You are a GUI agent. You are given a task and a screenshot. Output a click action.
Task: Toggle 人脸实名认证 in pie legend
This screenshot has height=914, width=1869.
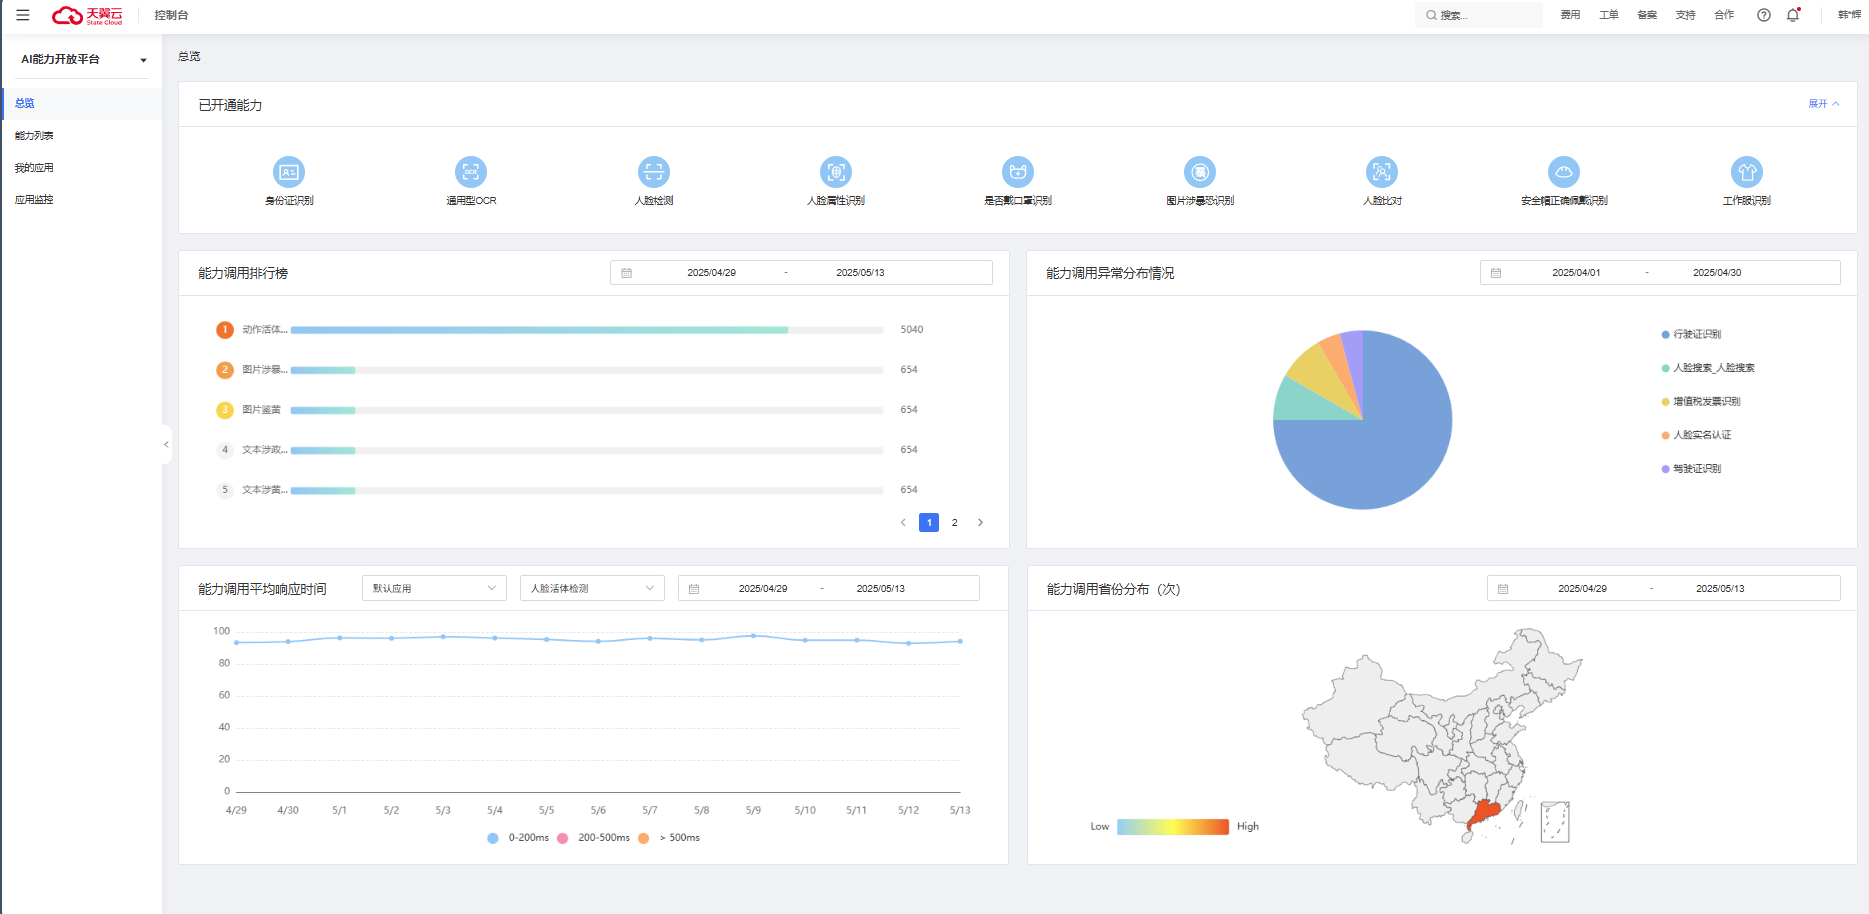click(1696, 435)
